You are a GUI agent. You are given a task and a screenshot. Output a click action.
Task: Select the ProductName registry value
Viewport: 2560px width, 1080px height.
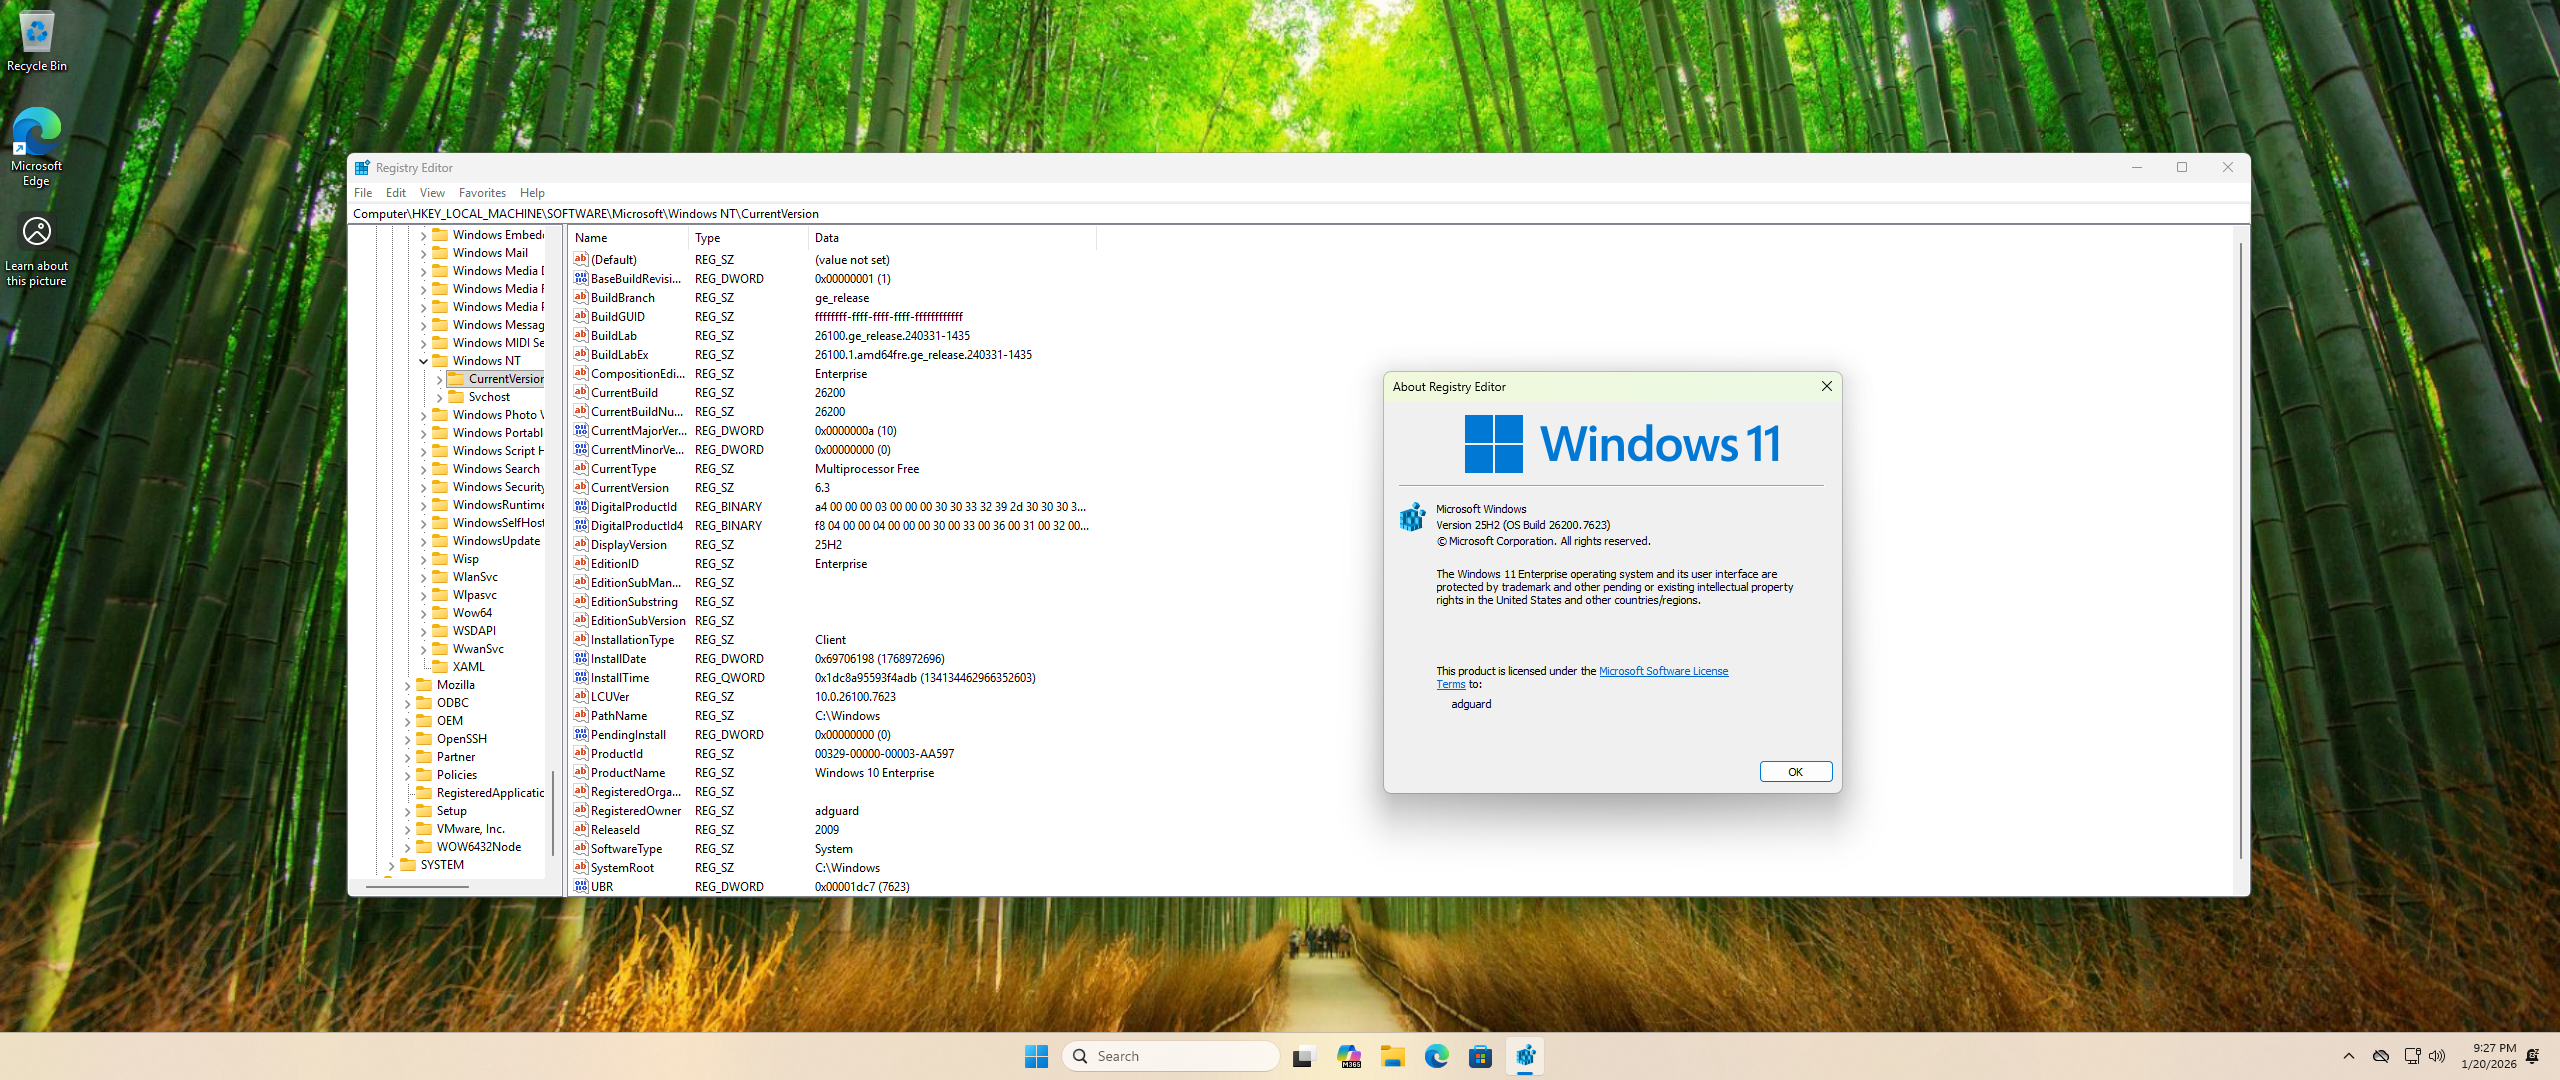[x=627, y=773]
